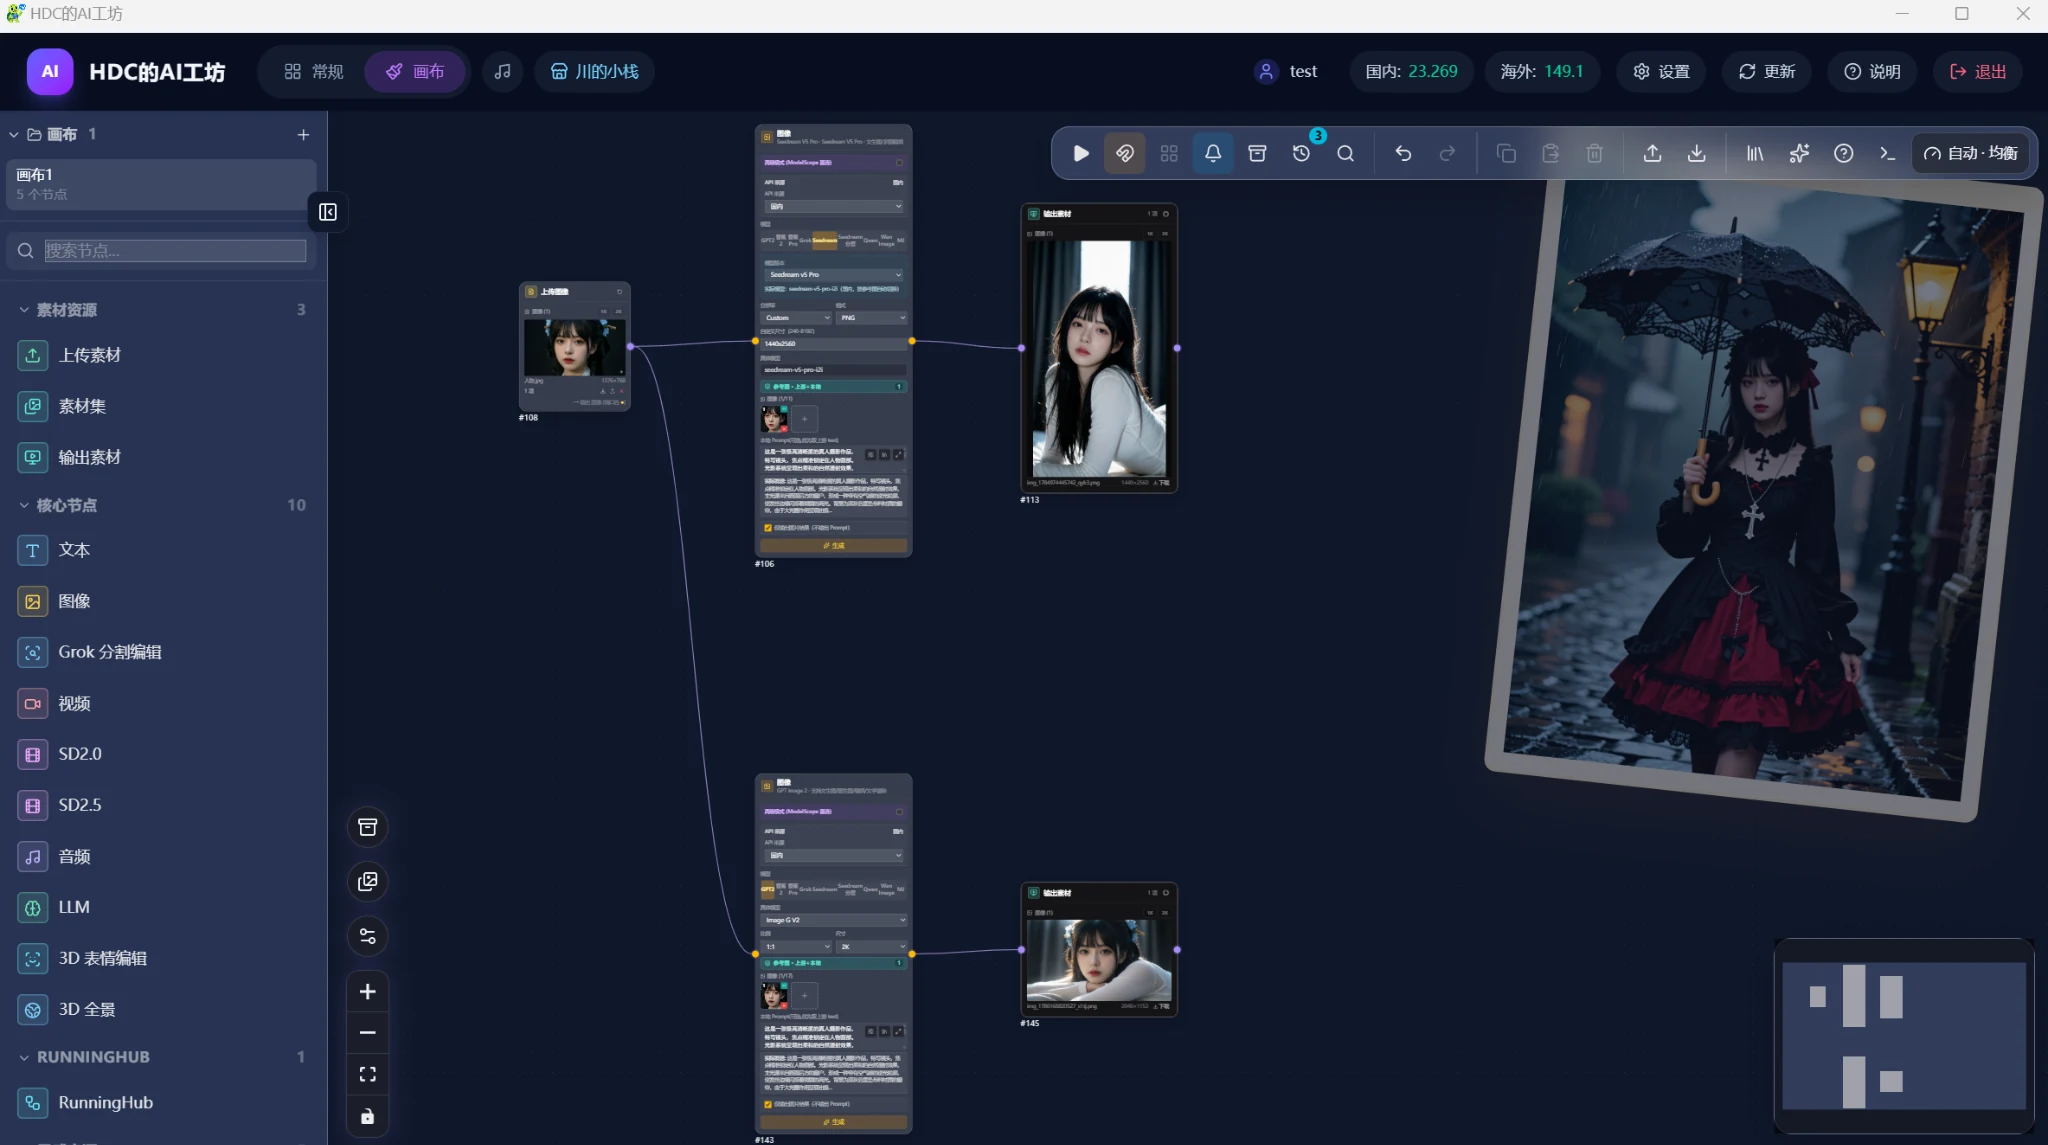The height and width of the screenshot is (1145, 2048).
Task: Toggle the magnet snap tool in canvas toolbar
Action: pyautogui.click(x=1125, y=154)
